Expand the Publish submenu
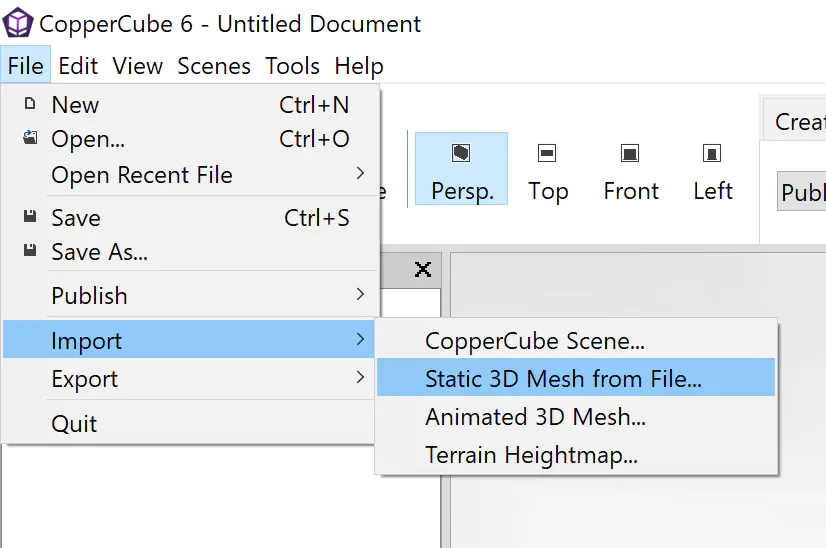 (x=191, y=295)
